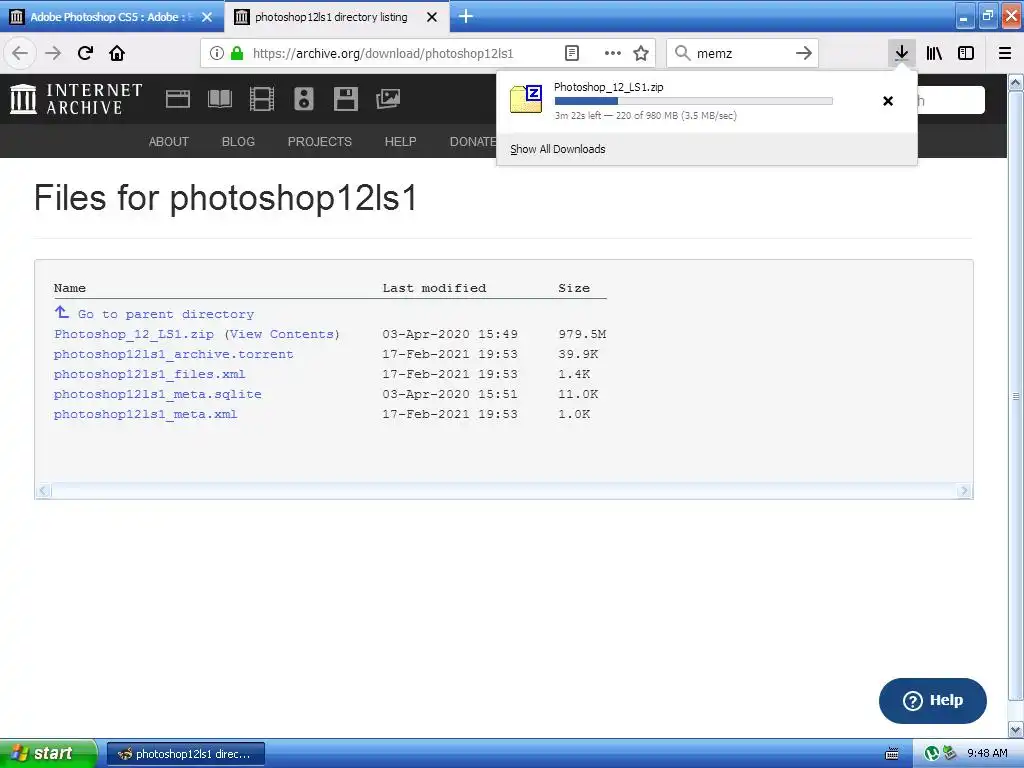This screenshot has width=1024, height=768.
Task: Reload the current page
Action: 85,53
